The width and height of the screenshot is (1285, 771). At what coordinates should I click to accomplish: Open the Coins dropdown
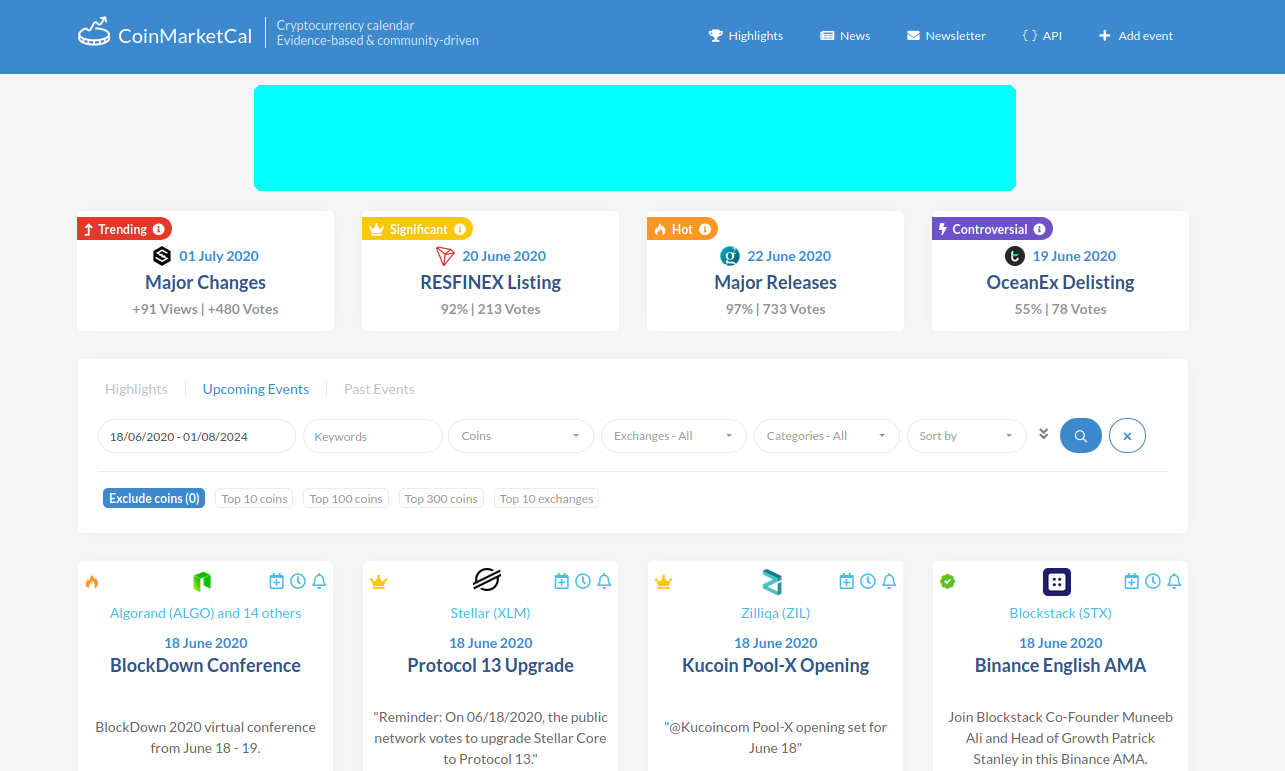click(x=520, y=436)
